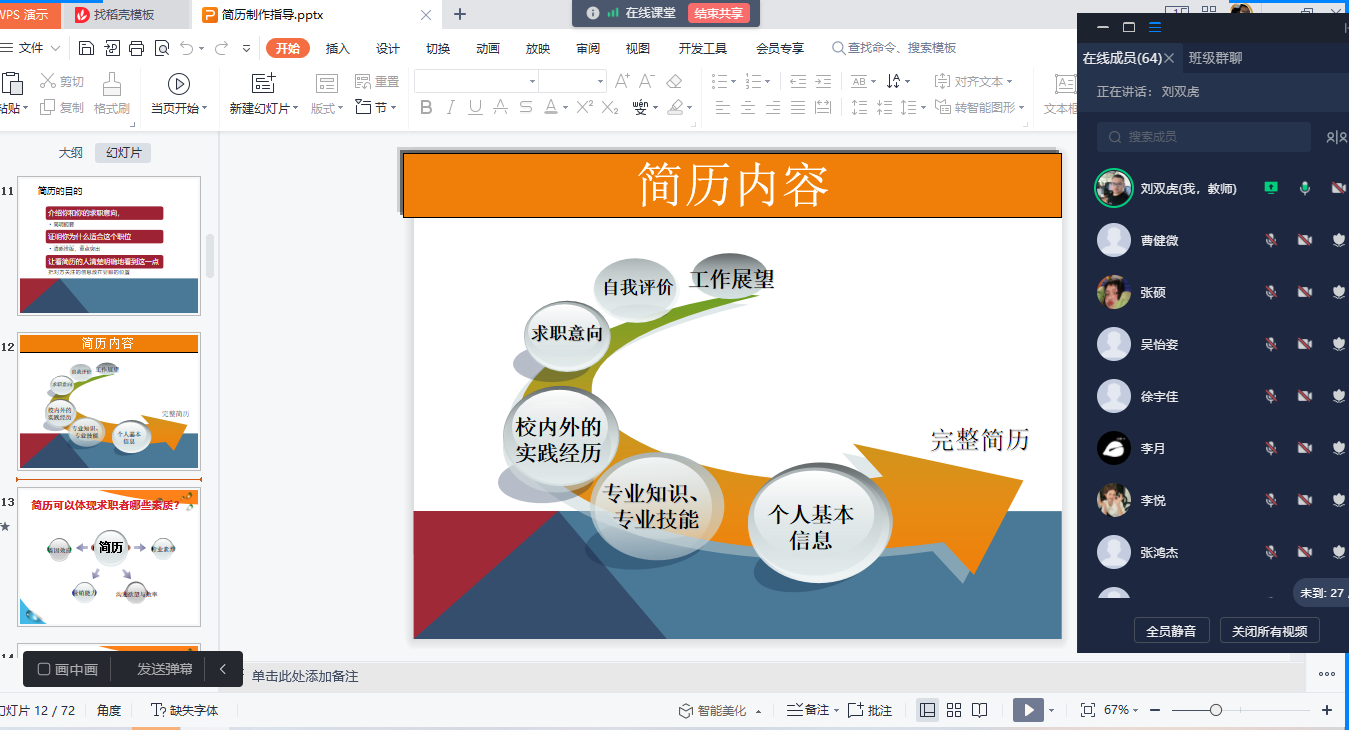Expand the font name combo box

coord(530,81)
